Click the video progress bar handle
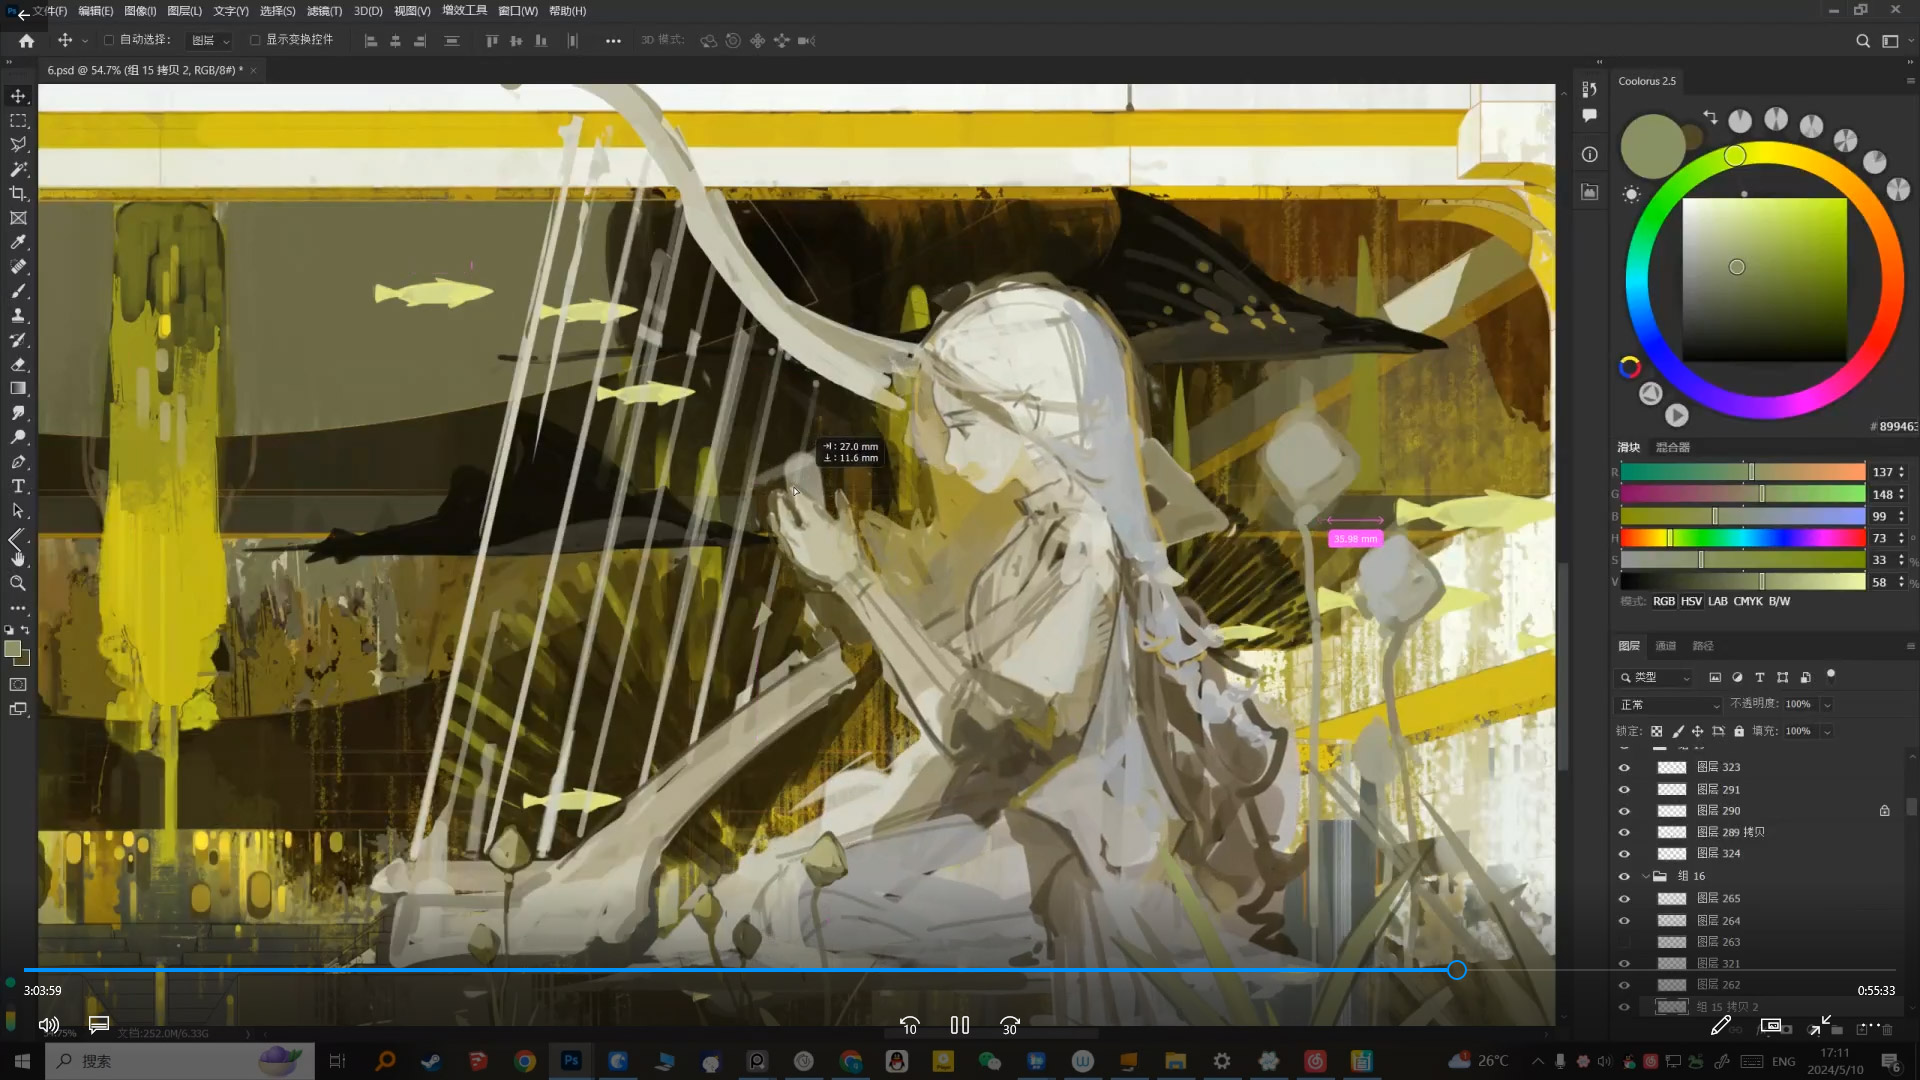 point(1457,970)
